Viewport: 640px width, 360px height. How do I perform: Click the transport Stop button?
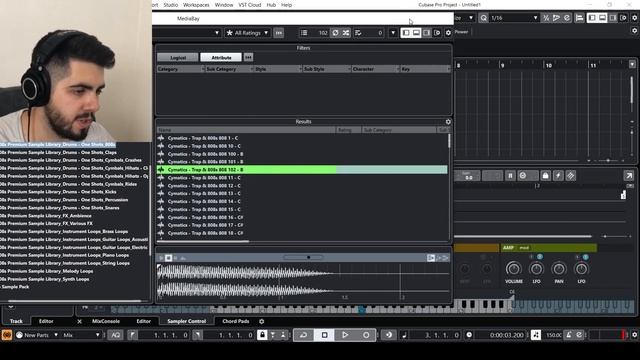point(324,335)
